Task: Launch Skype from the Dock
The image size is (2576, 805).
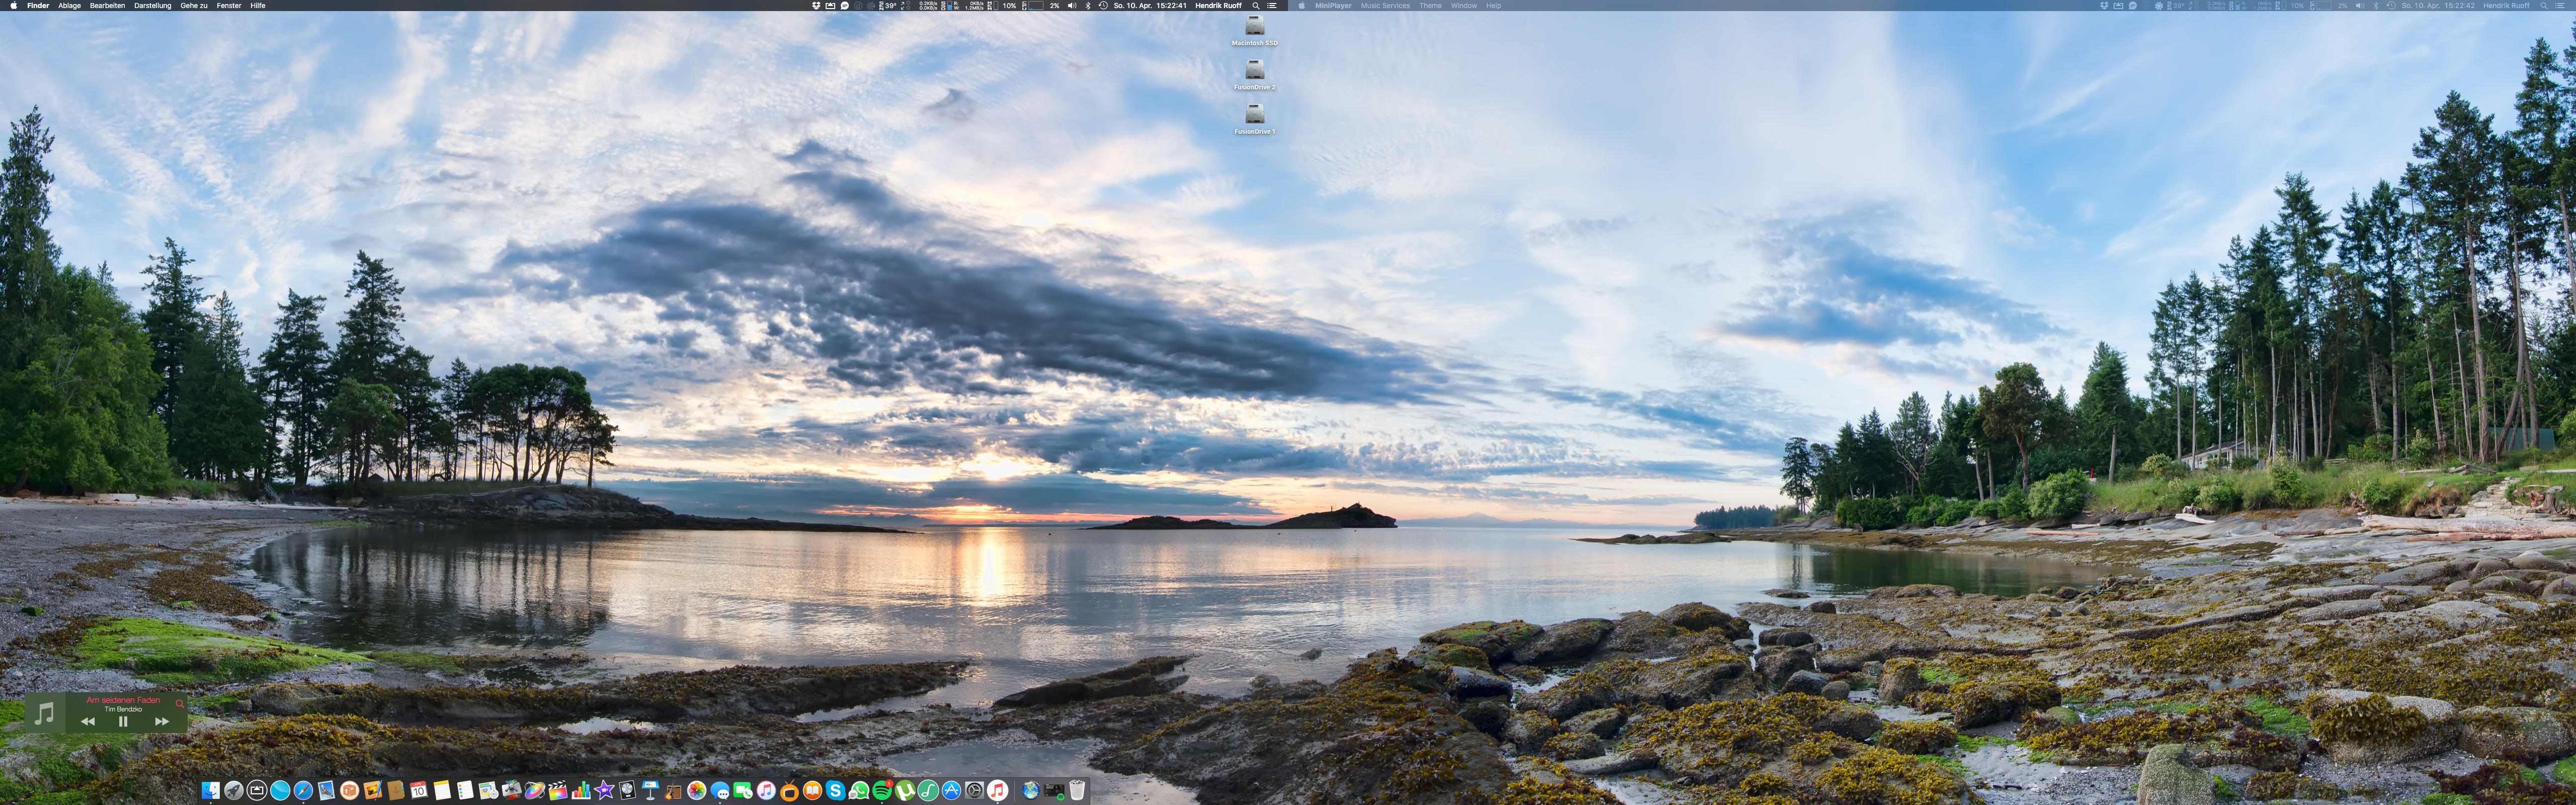Action: click(836, 791)
